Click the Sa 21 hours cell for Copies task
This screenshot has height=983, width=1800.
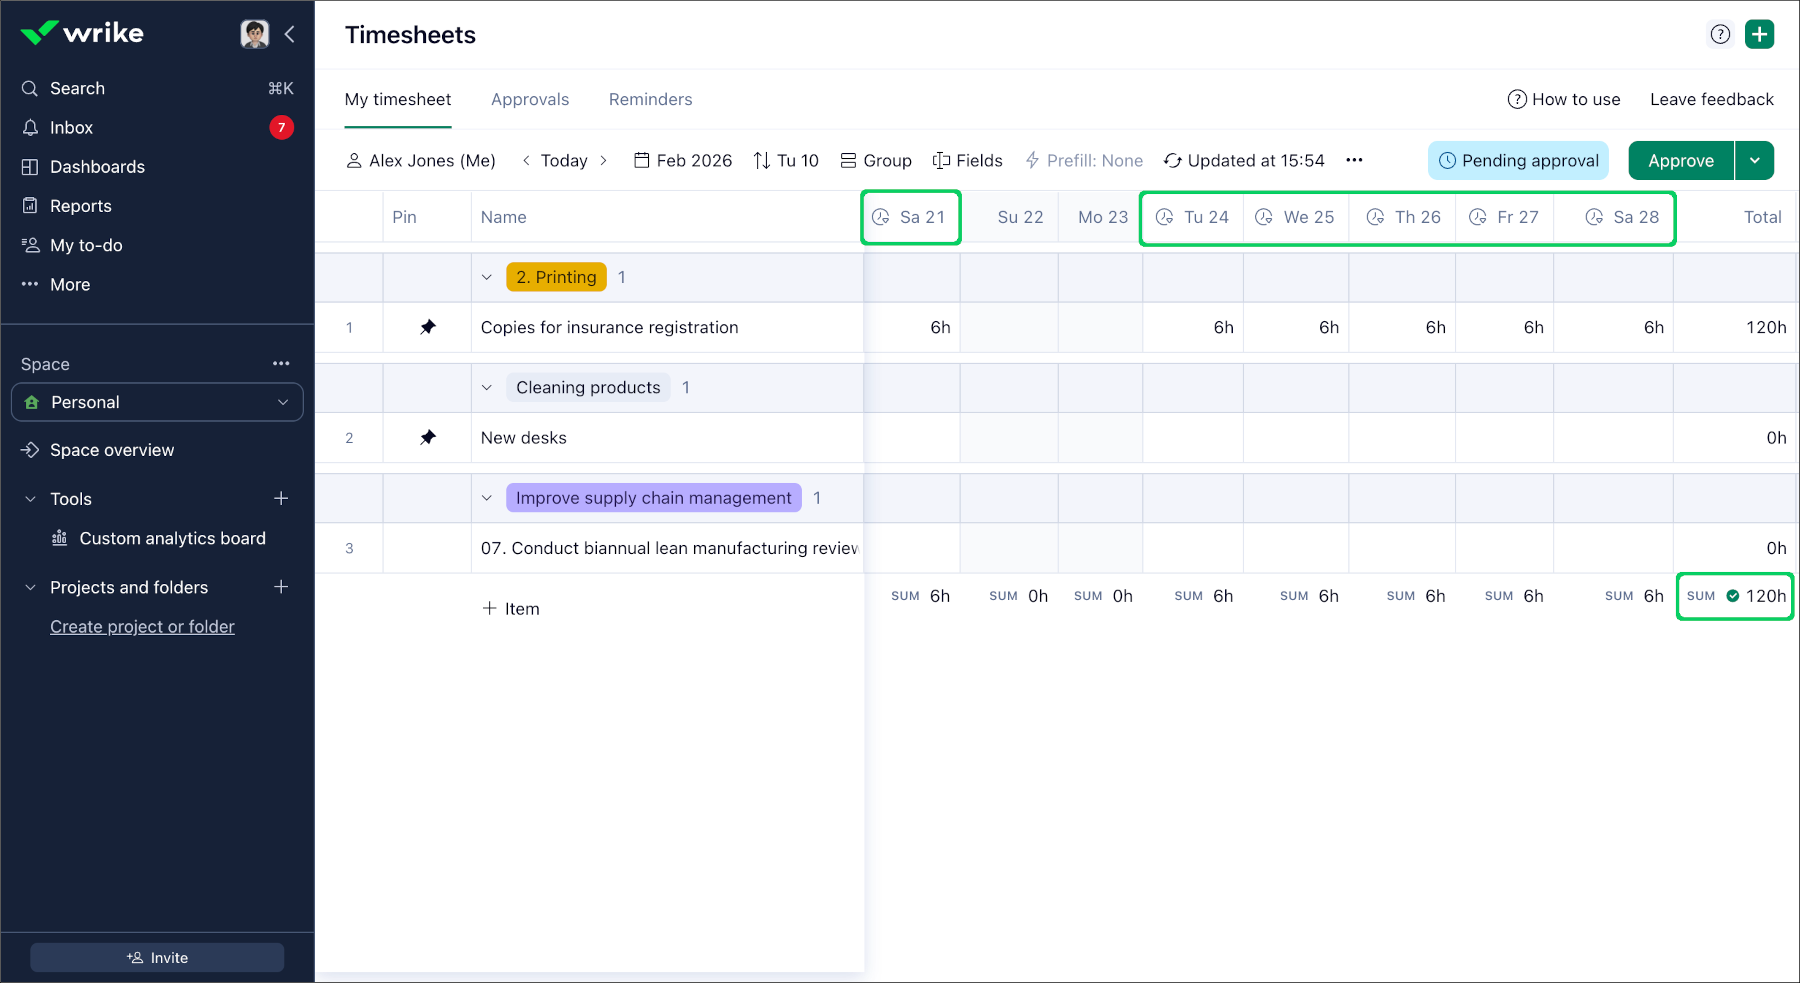click(x=912, y=327)
